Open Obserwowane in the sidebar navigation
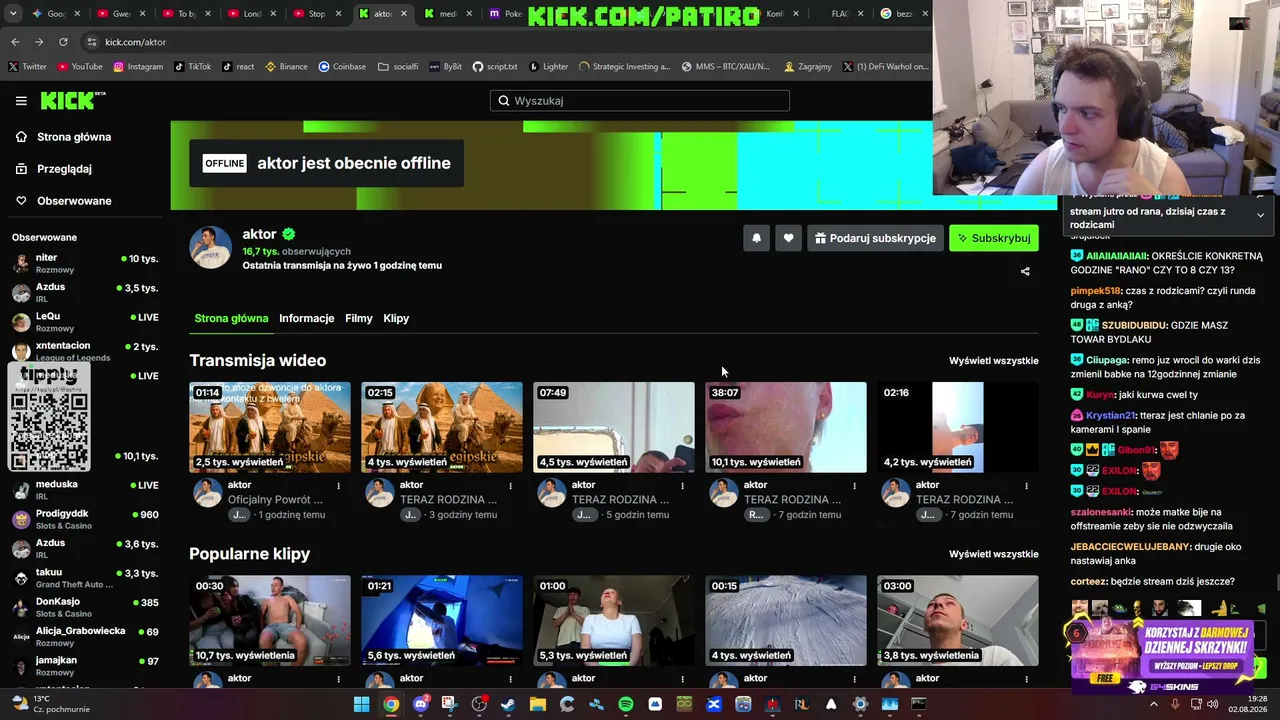This screenshot has width=1280, height=720. click(74, 201)
